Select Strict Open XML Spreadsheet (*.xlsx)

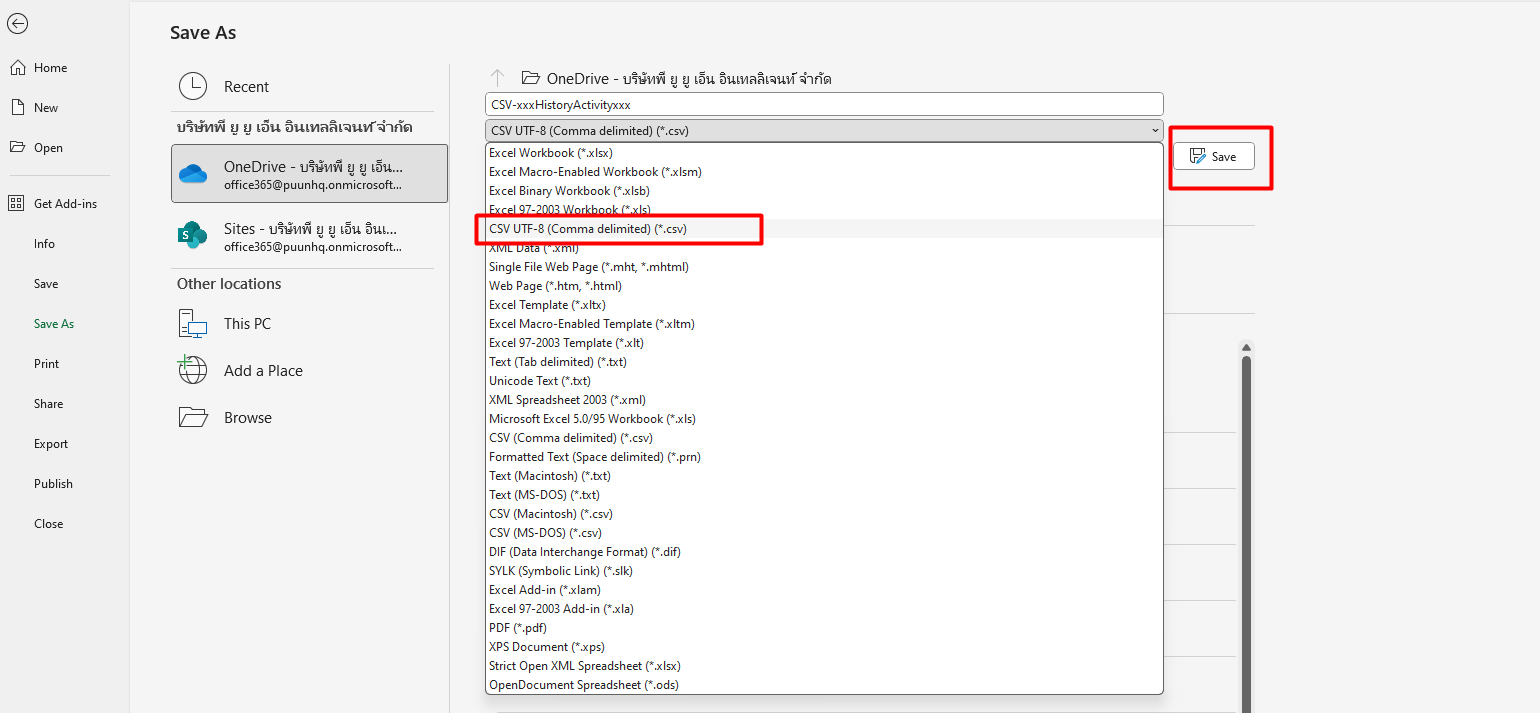[824, 666]
